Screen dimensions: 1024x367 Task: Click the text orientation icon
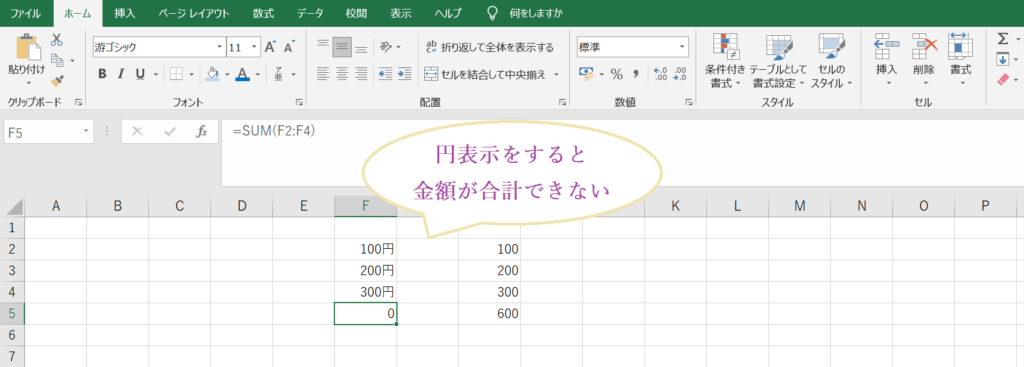[387, 47]
